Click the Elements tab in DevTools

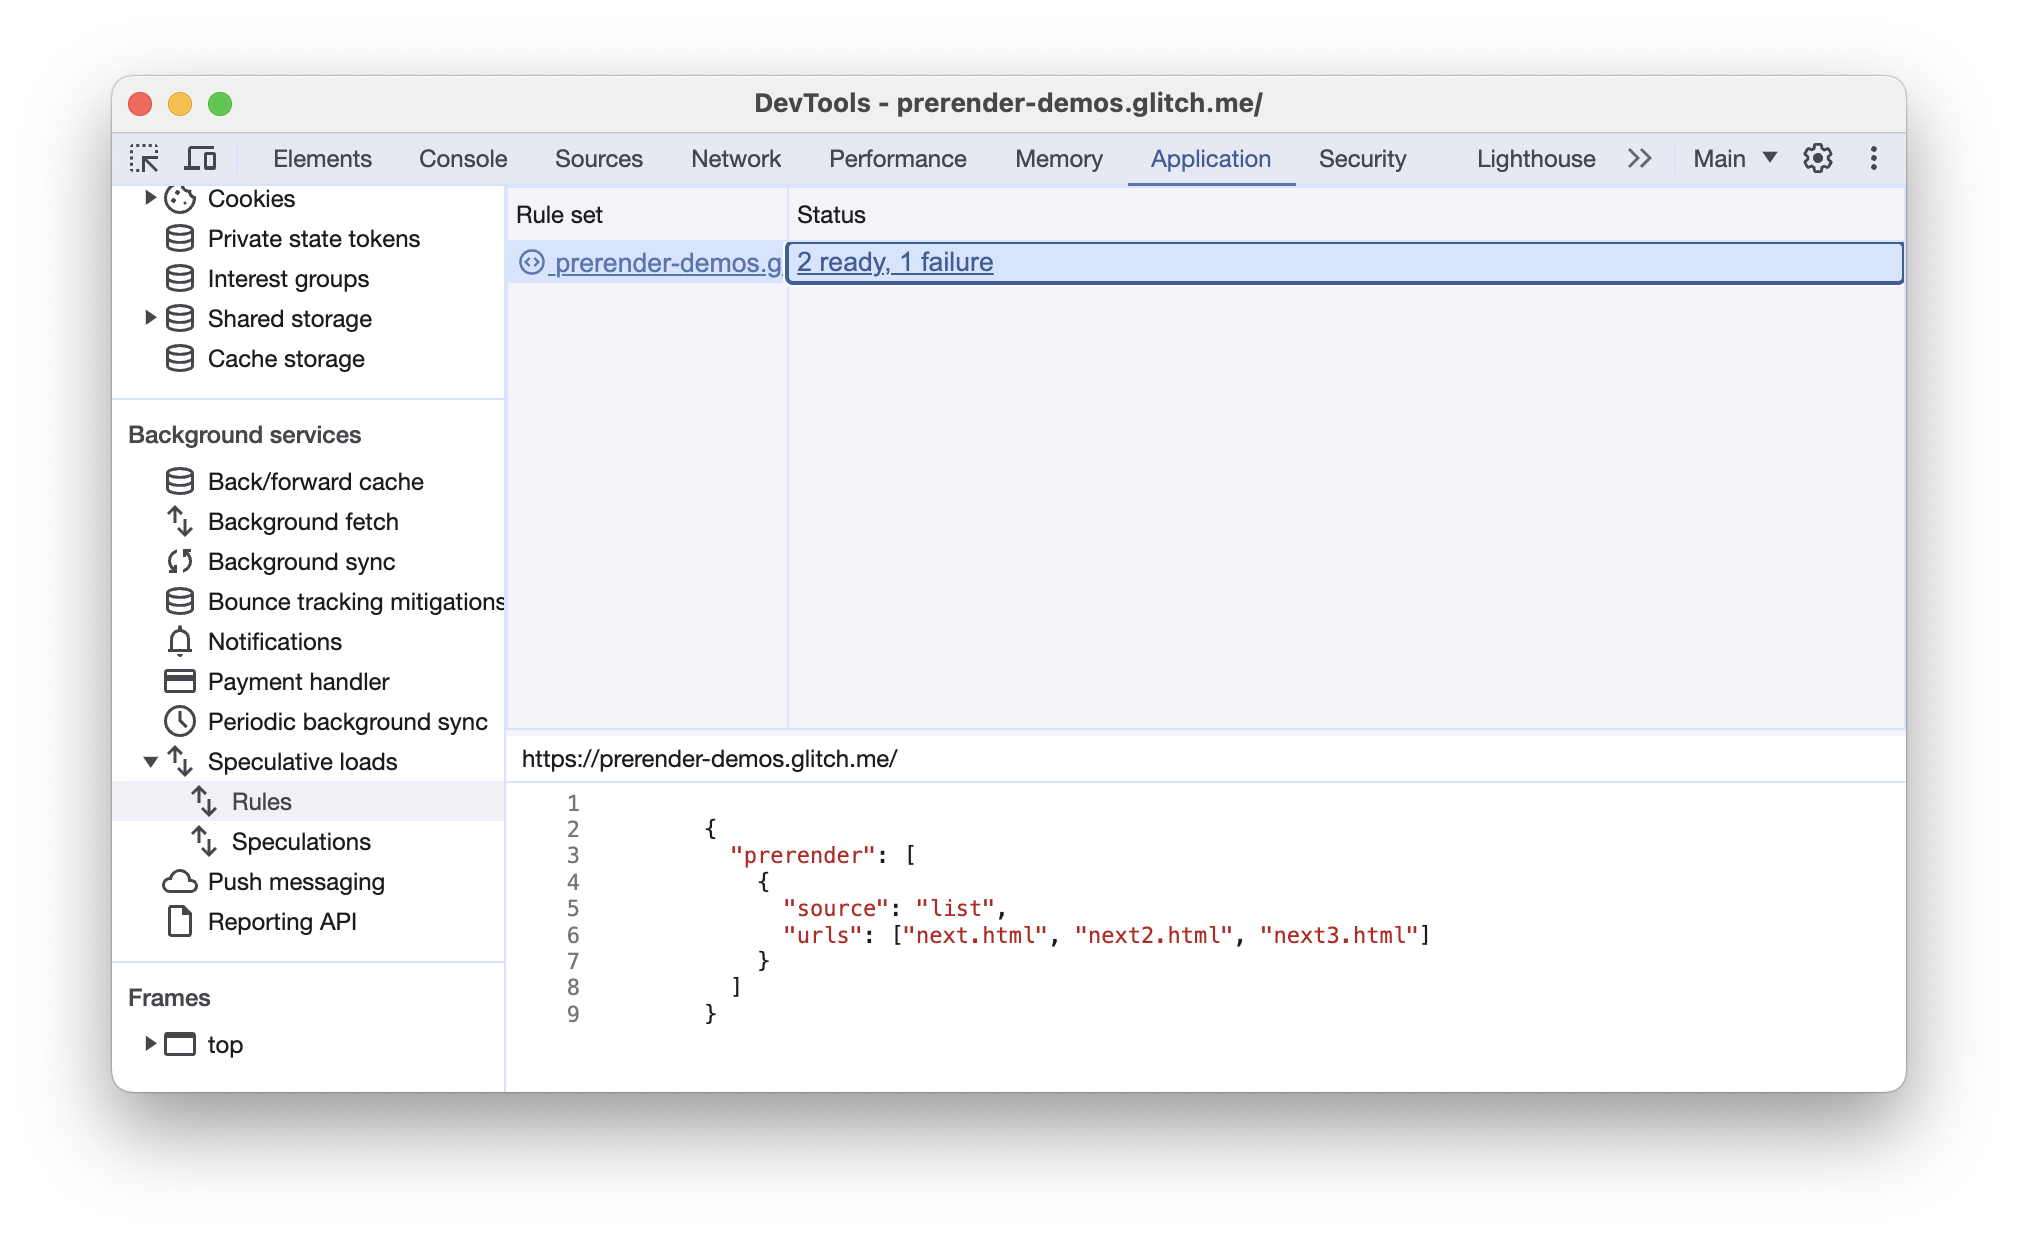tap(320, 157)
